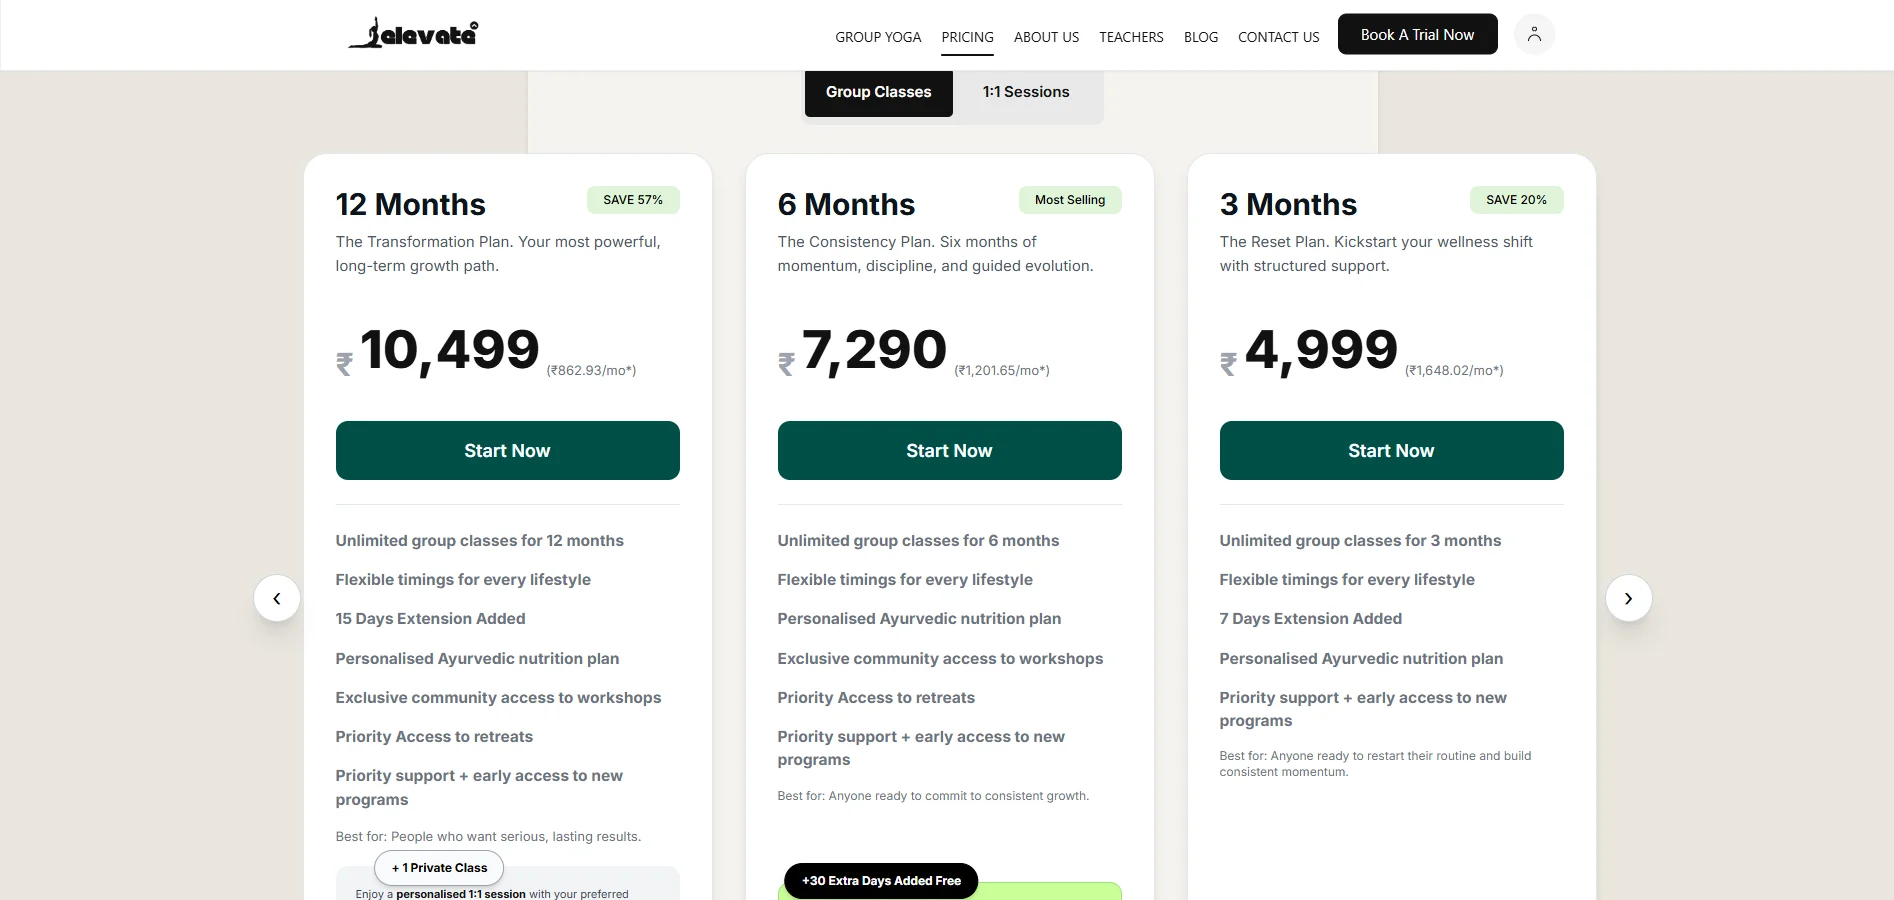This screenshot has height=900, width=1894.
Task: Click the ₹1,648.02/mo* monthly rate text
Action: pyautogui.click(x=1454, y=370)
